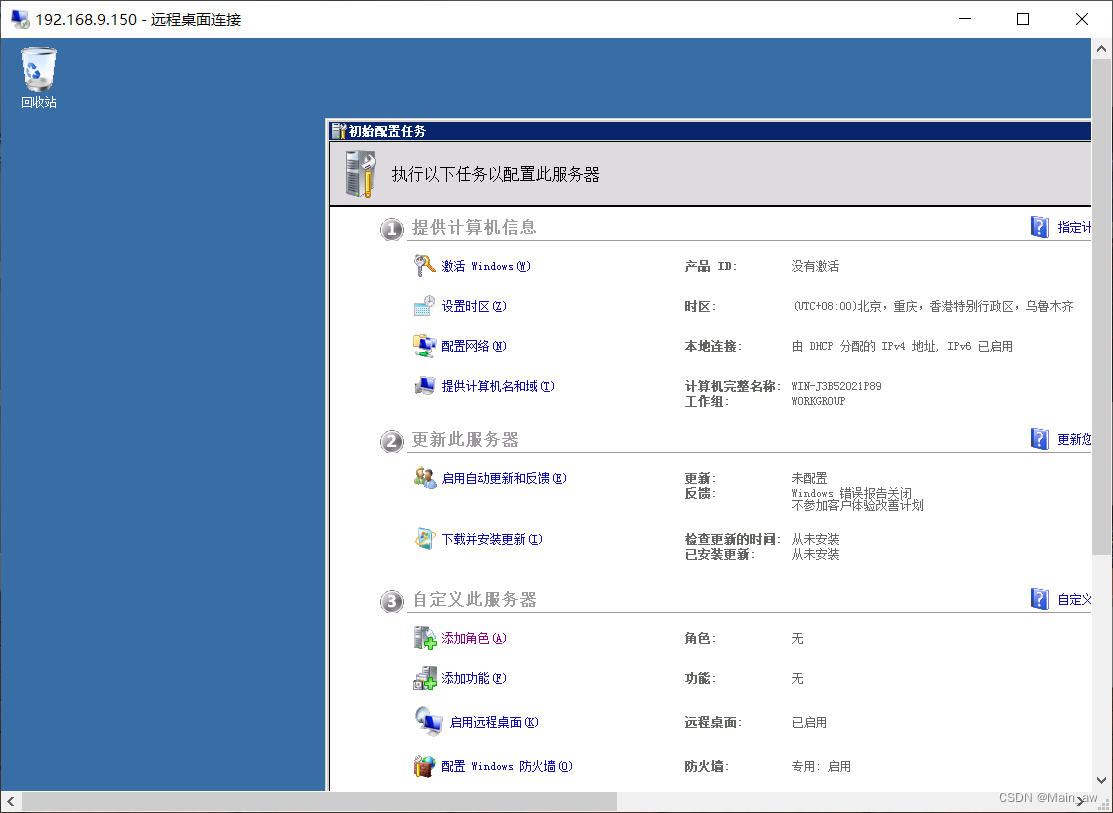
Task: Click the remote desktop connection title bar icon
Action: [x=20, y=19]
